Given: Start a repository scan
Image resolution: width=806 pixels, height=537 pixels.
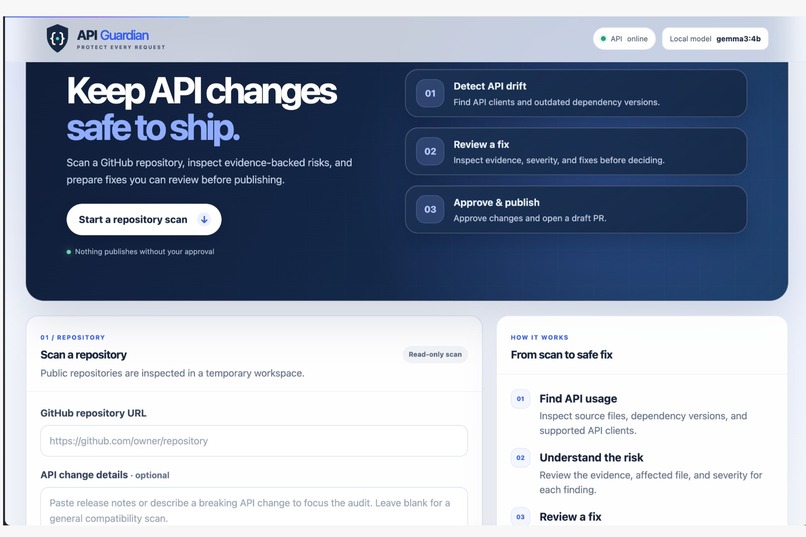Looking at the screenshot, I should (144, 219).
